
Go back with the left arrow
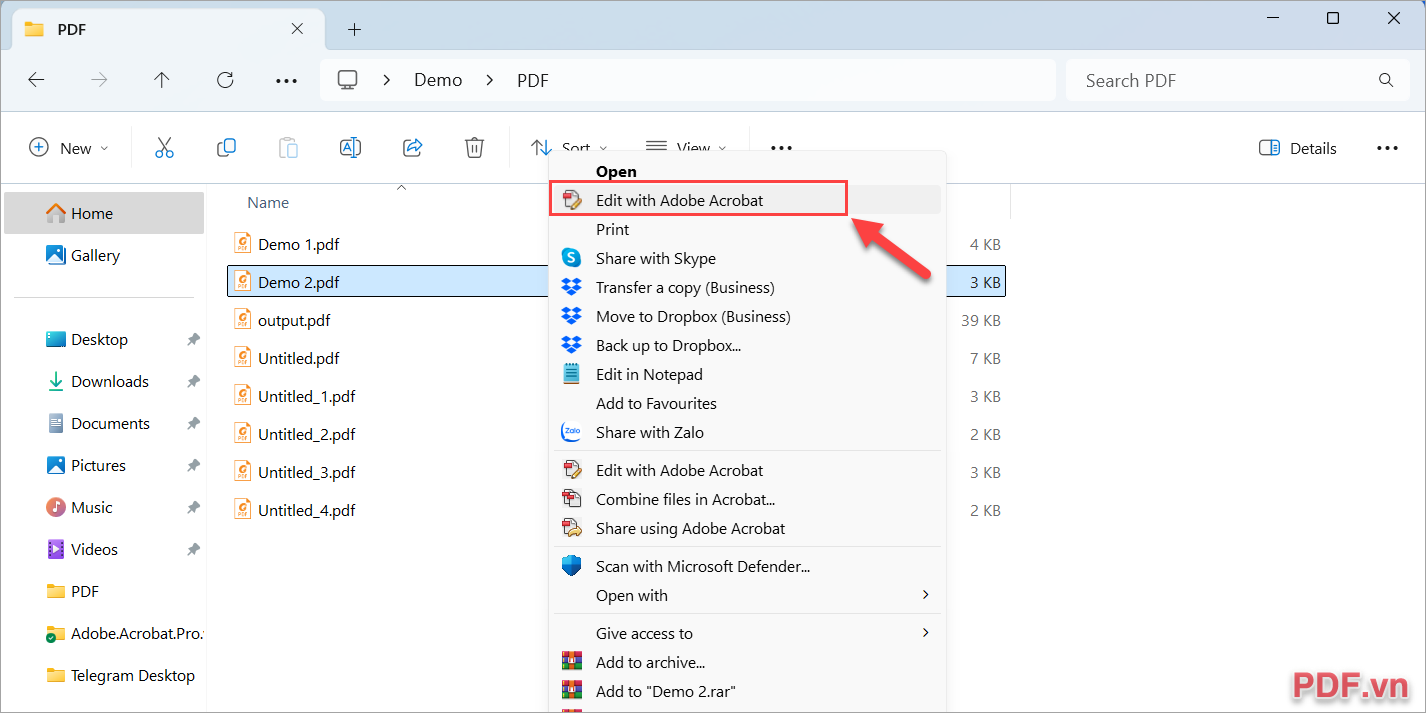coord(37,80)
